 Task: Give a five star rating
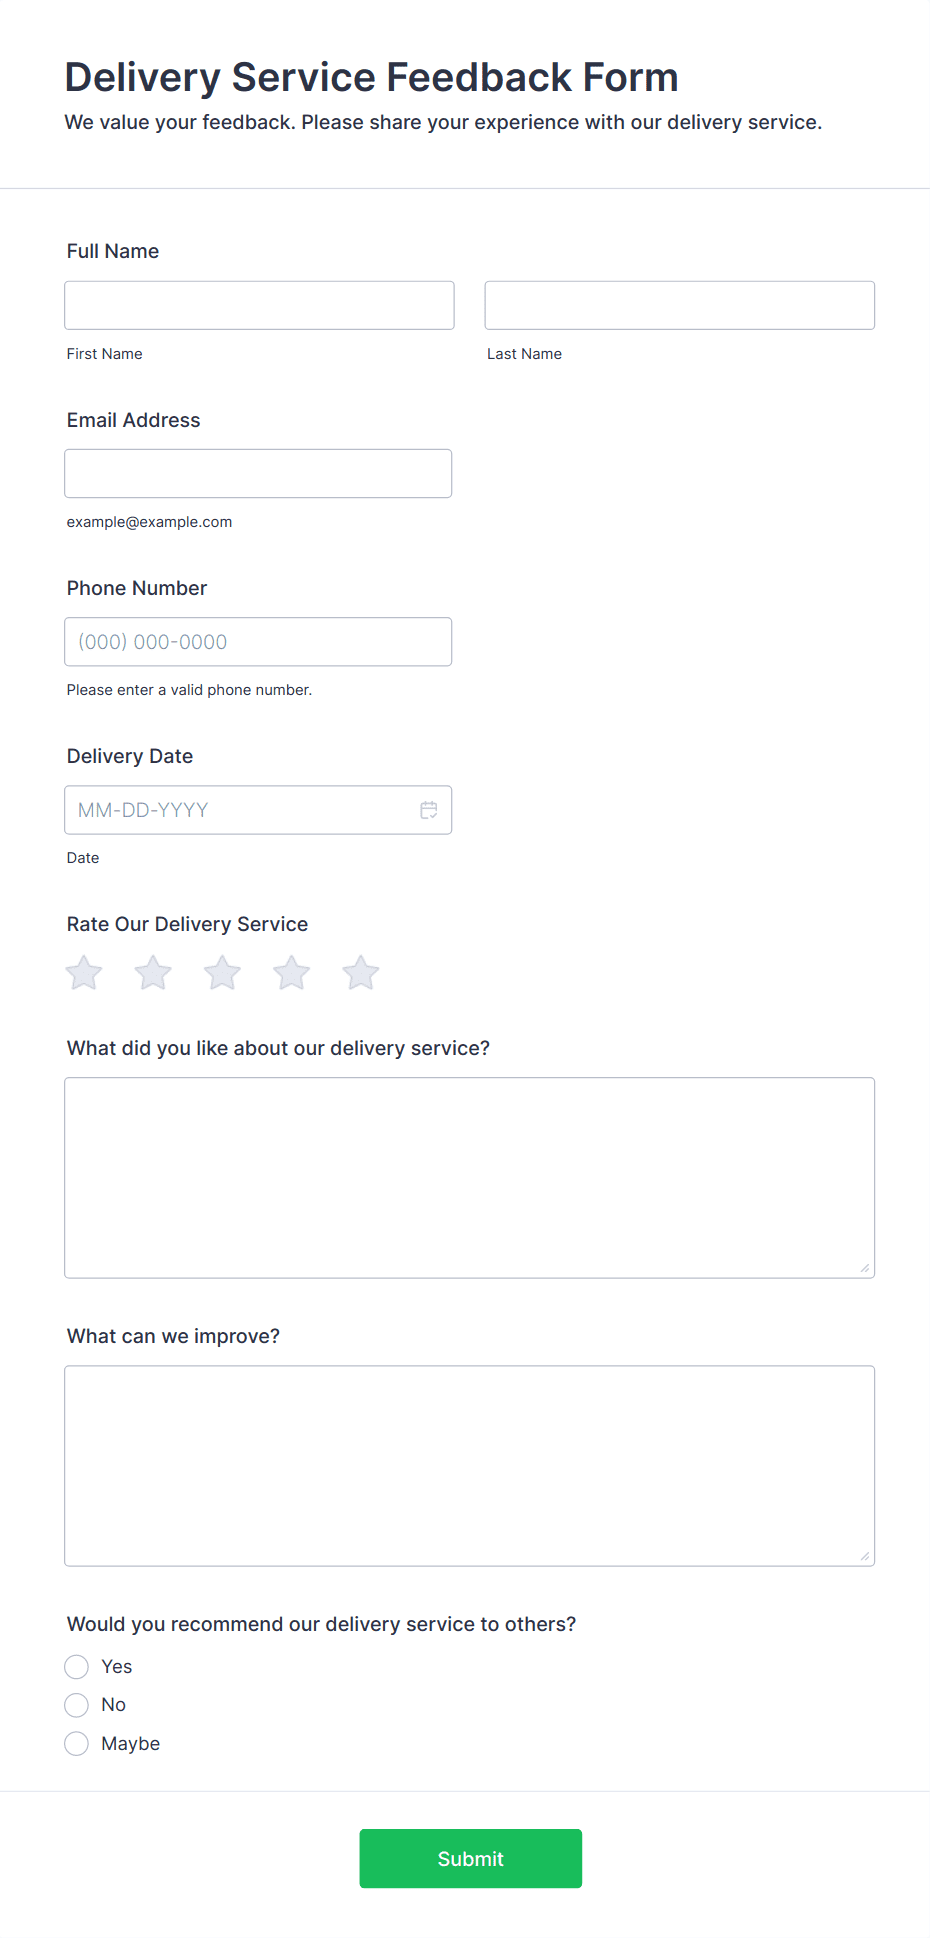coord(361,973)
